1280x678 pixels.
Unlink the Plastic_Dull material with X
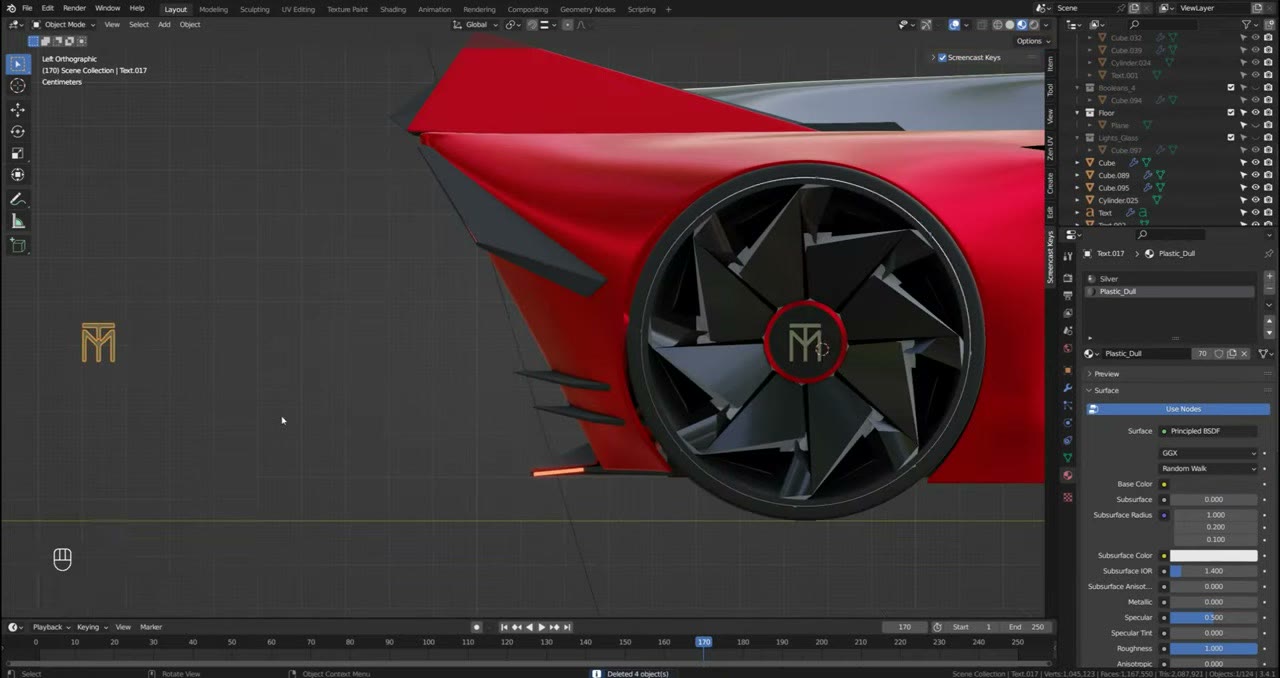[1244, 353]
